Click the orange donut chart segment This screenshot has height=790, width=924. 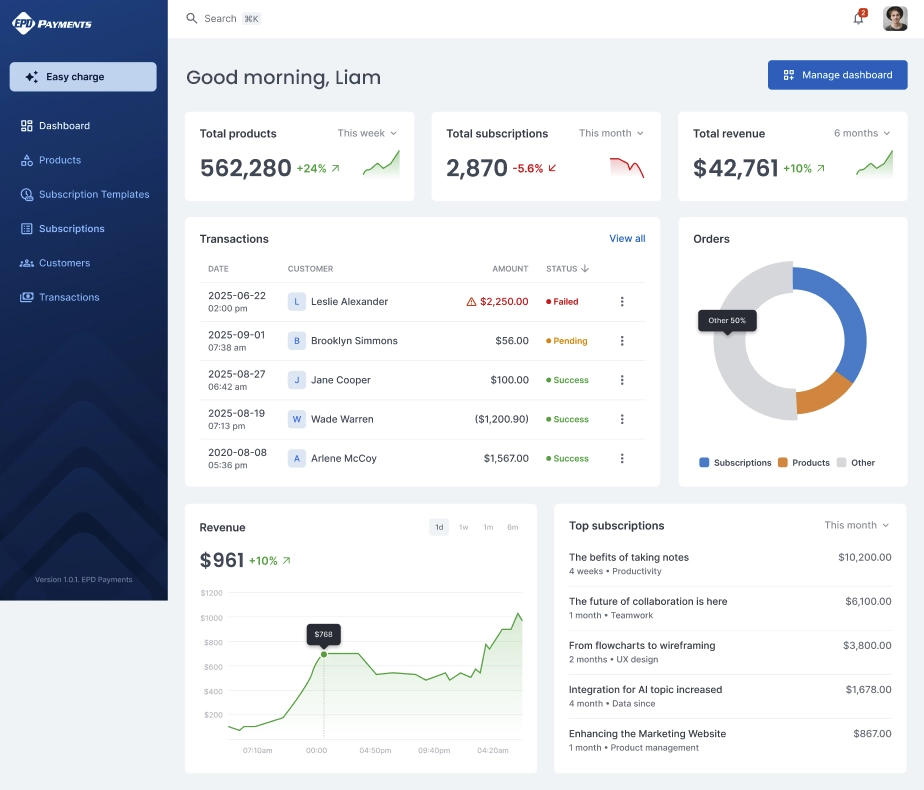pyautogui.click(x=823, y=394)
